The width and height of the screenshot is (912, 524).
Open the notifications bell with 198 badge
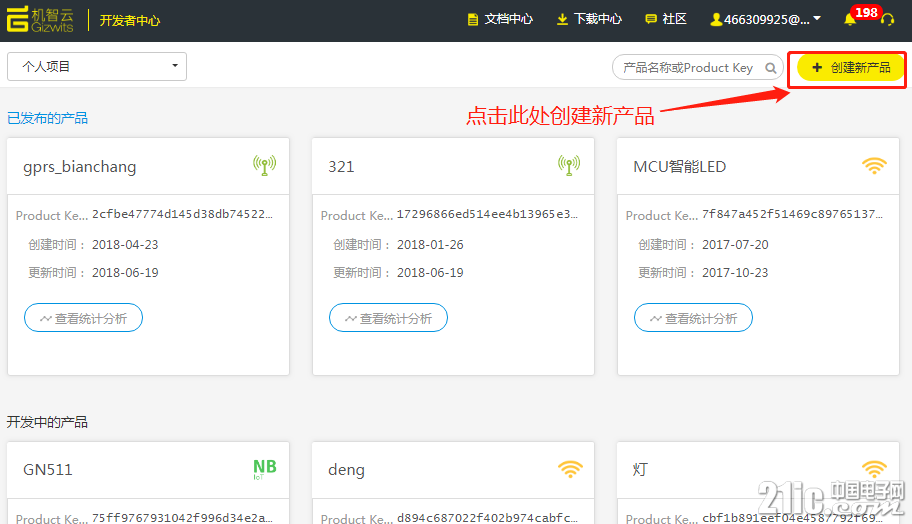[x=850, y=19]
